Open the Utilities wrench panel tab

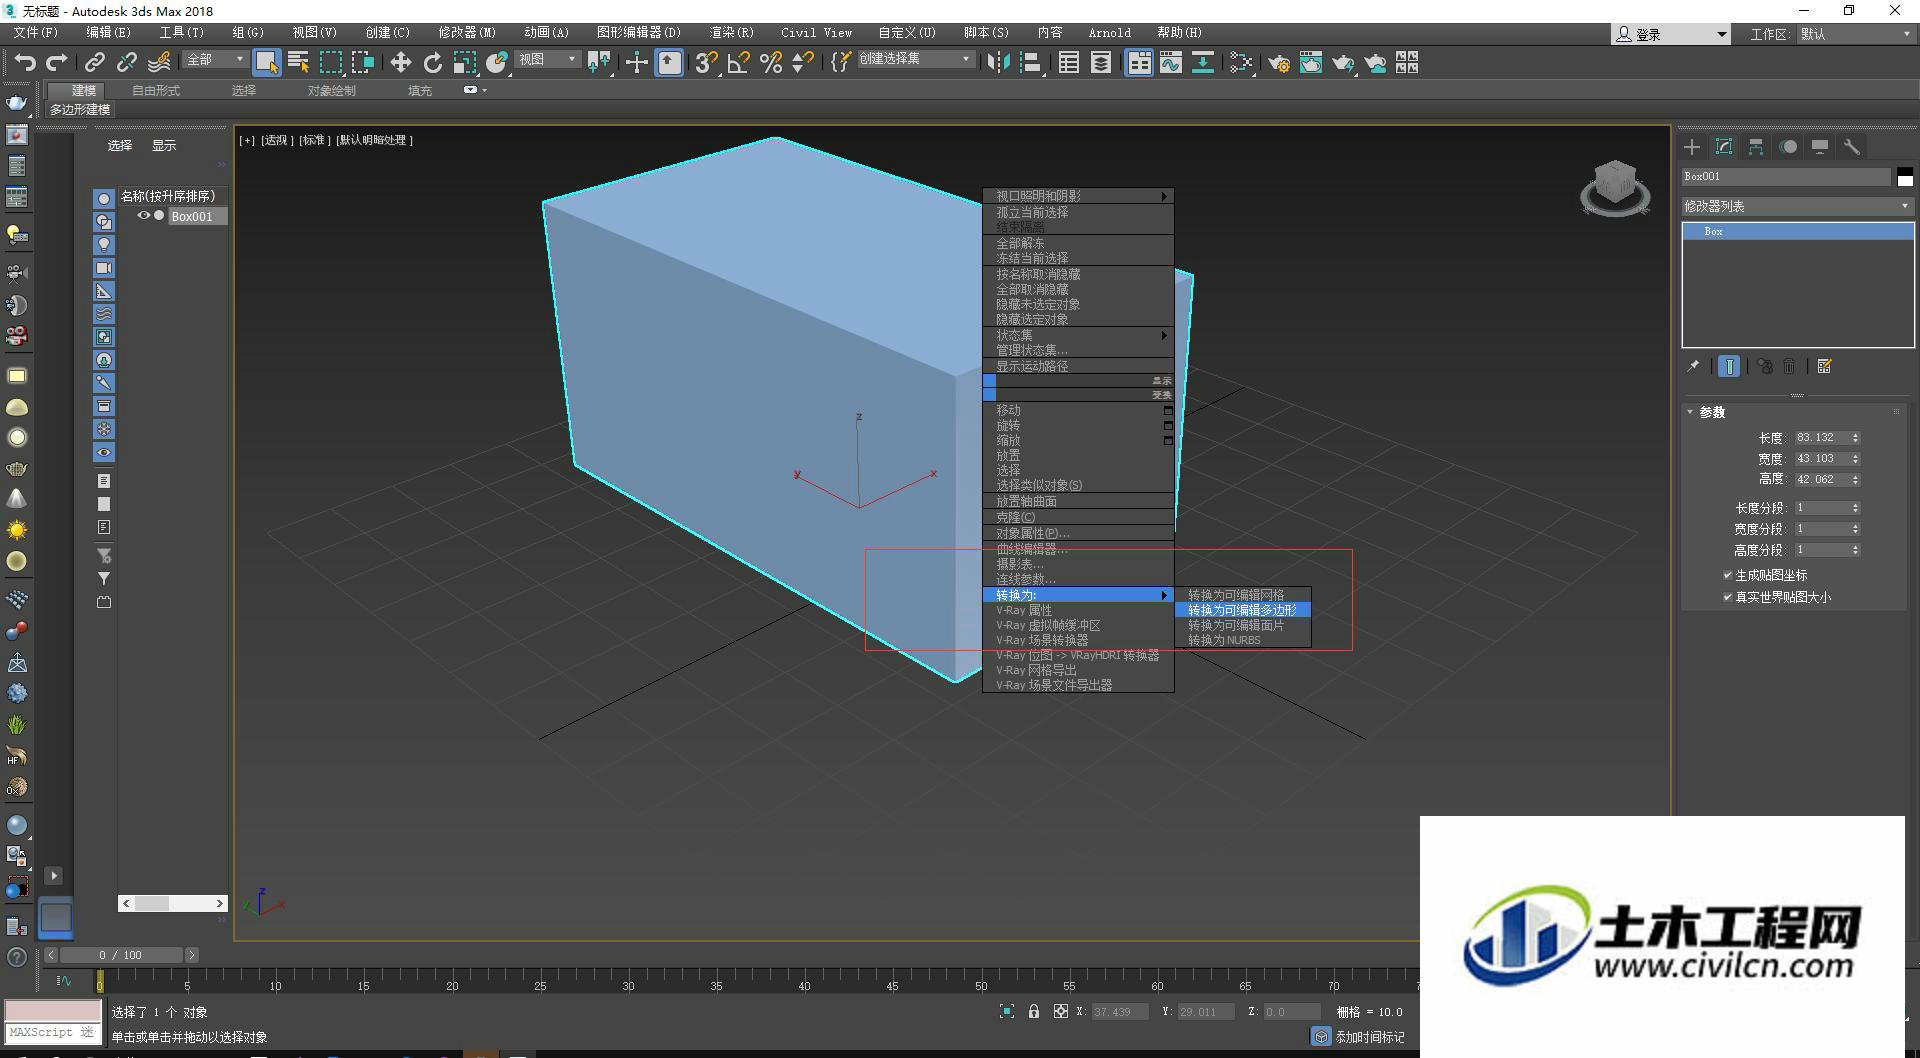click(1852, 147)
